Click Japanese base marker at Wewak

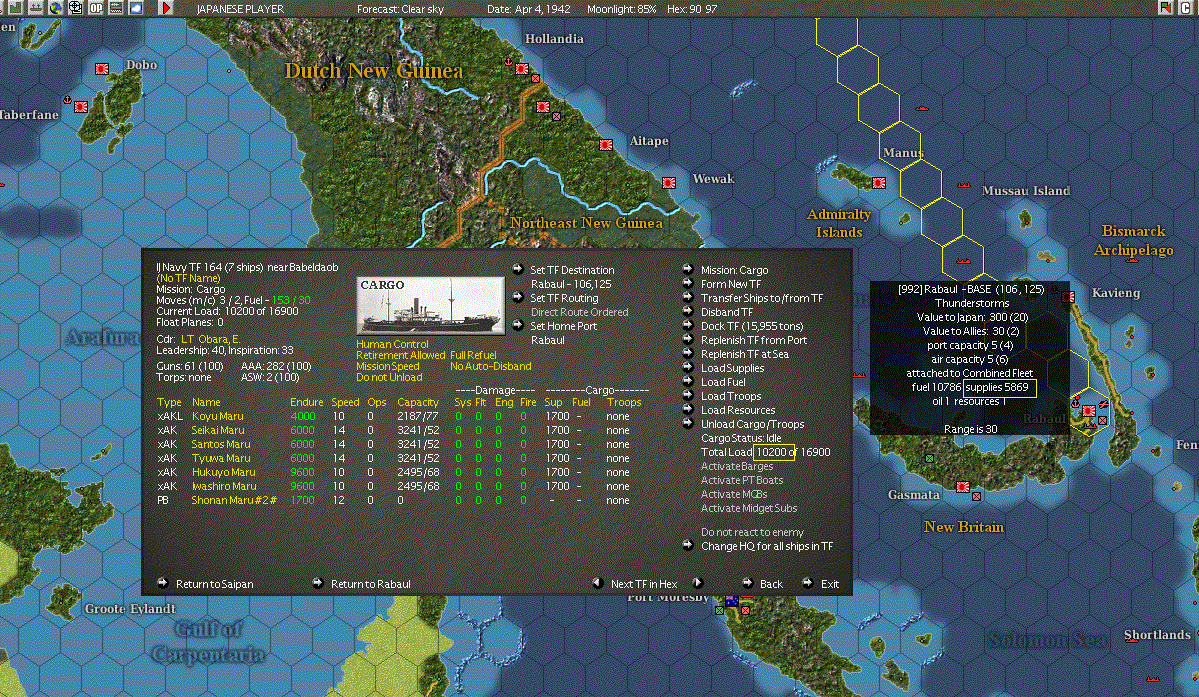[669, 183]
